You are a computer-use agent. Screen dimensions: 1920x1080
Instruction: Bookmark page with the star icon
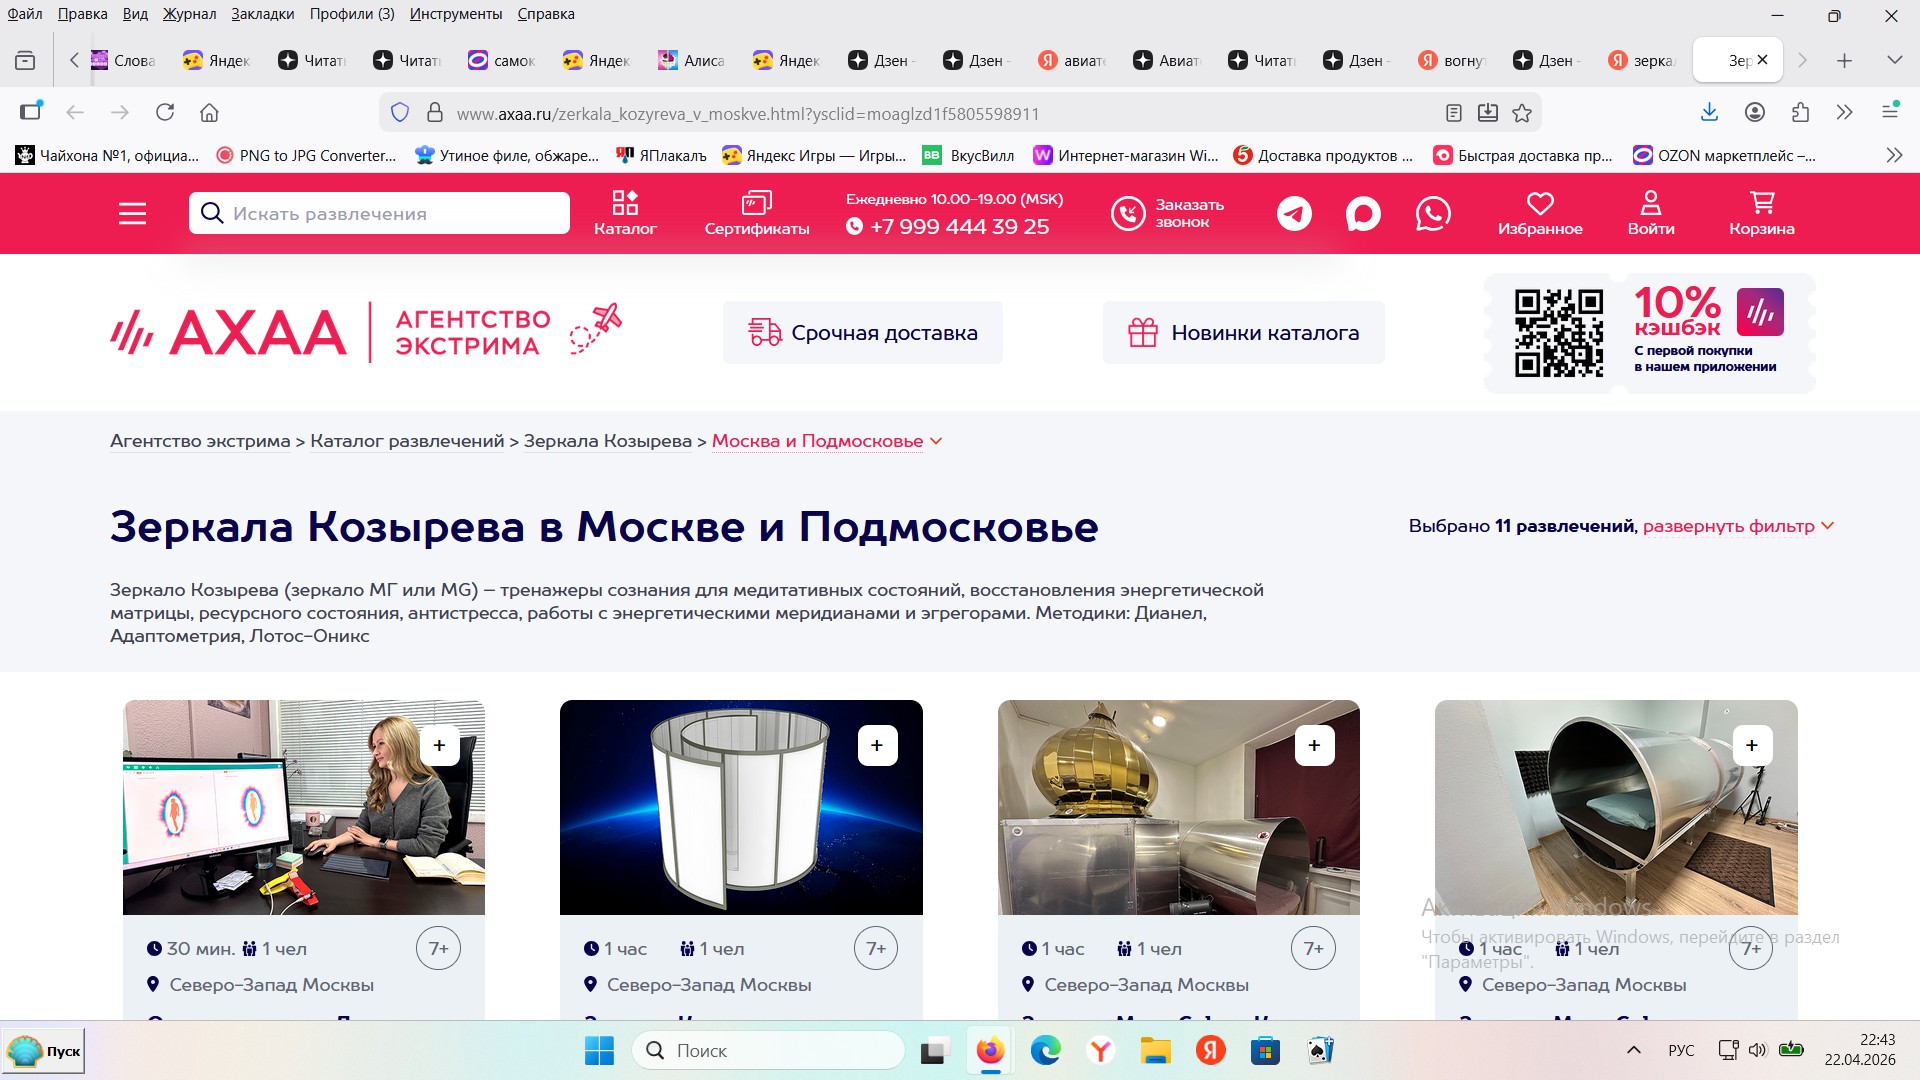[1522, 113]
